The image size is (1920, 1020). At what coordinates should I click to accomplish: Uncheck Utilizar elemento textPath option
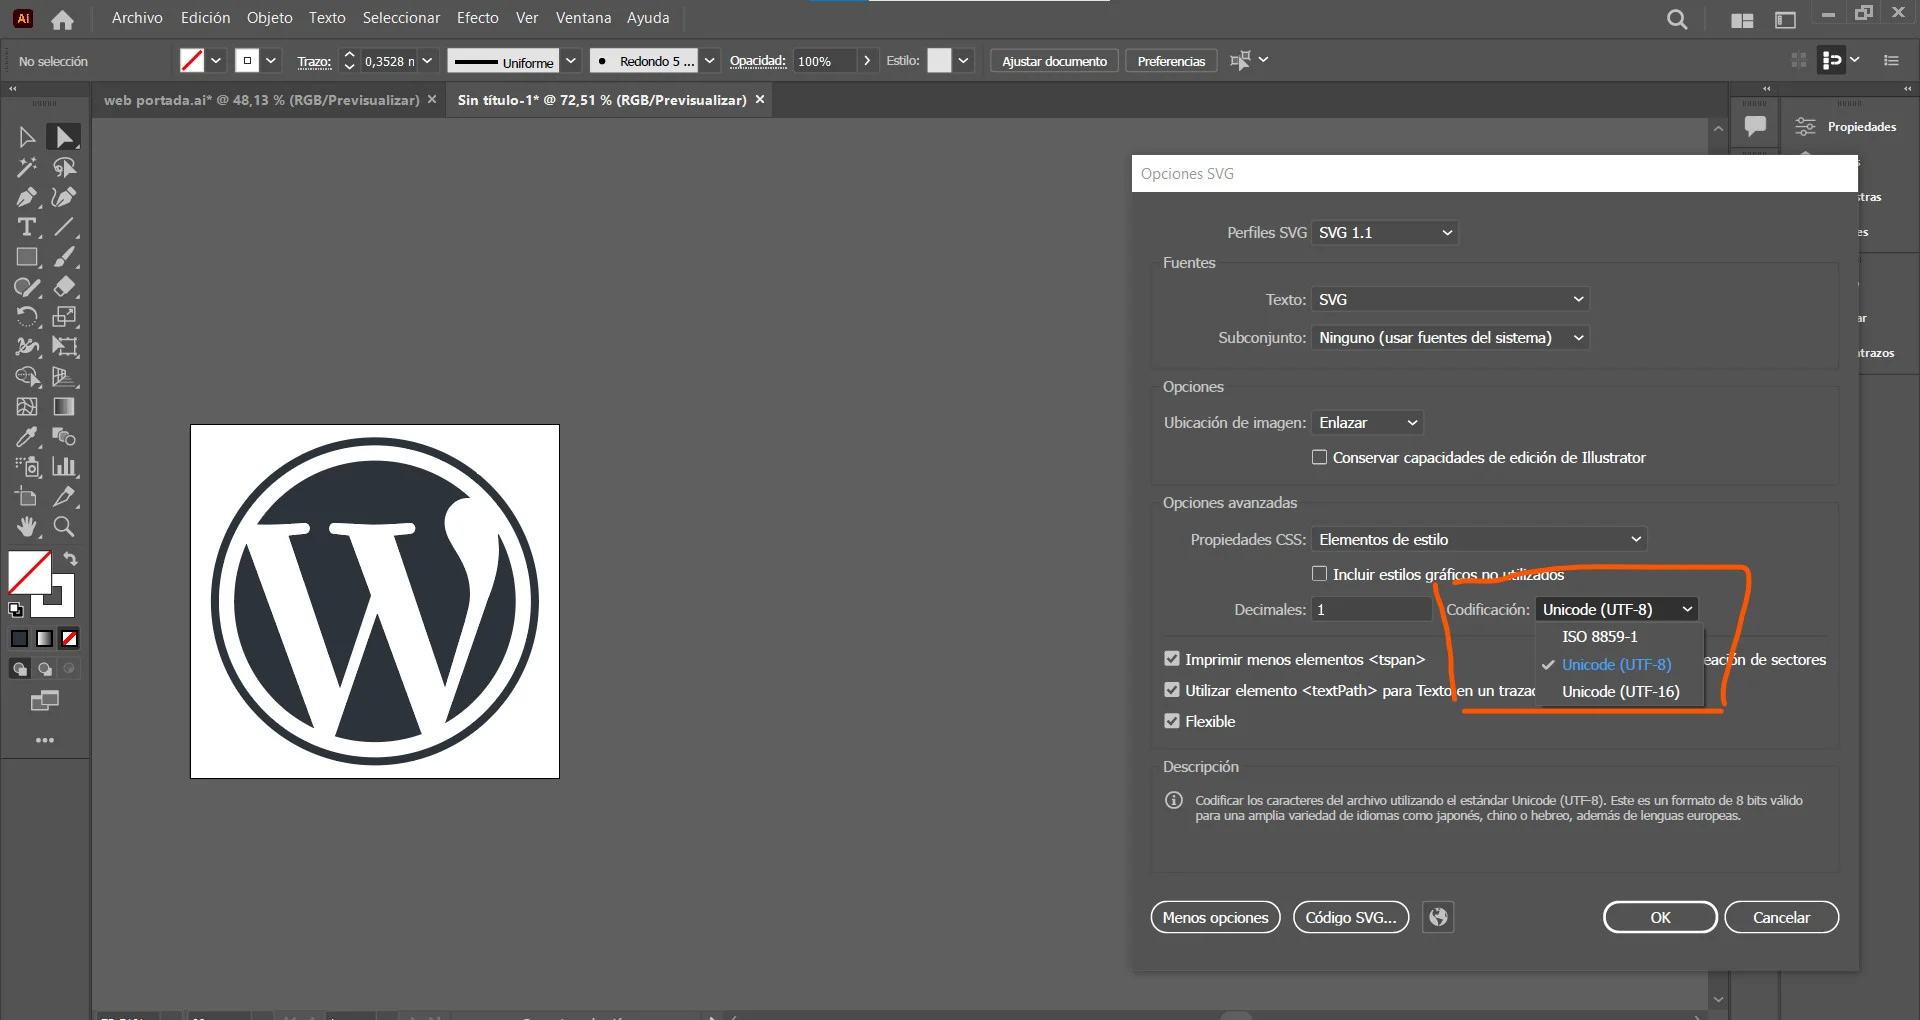[x=1172, y=690]
